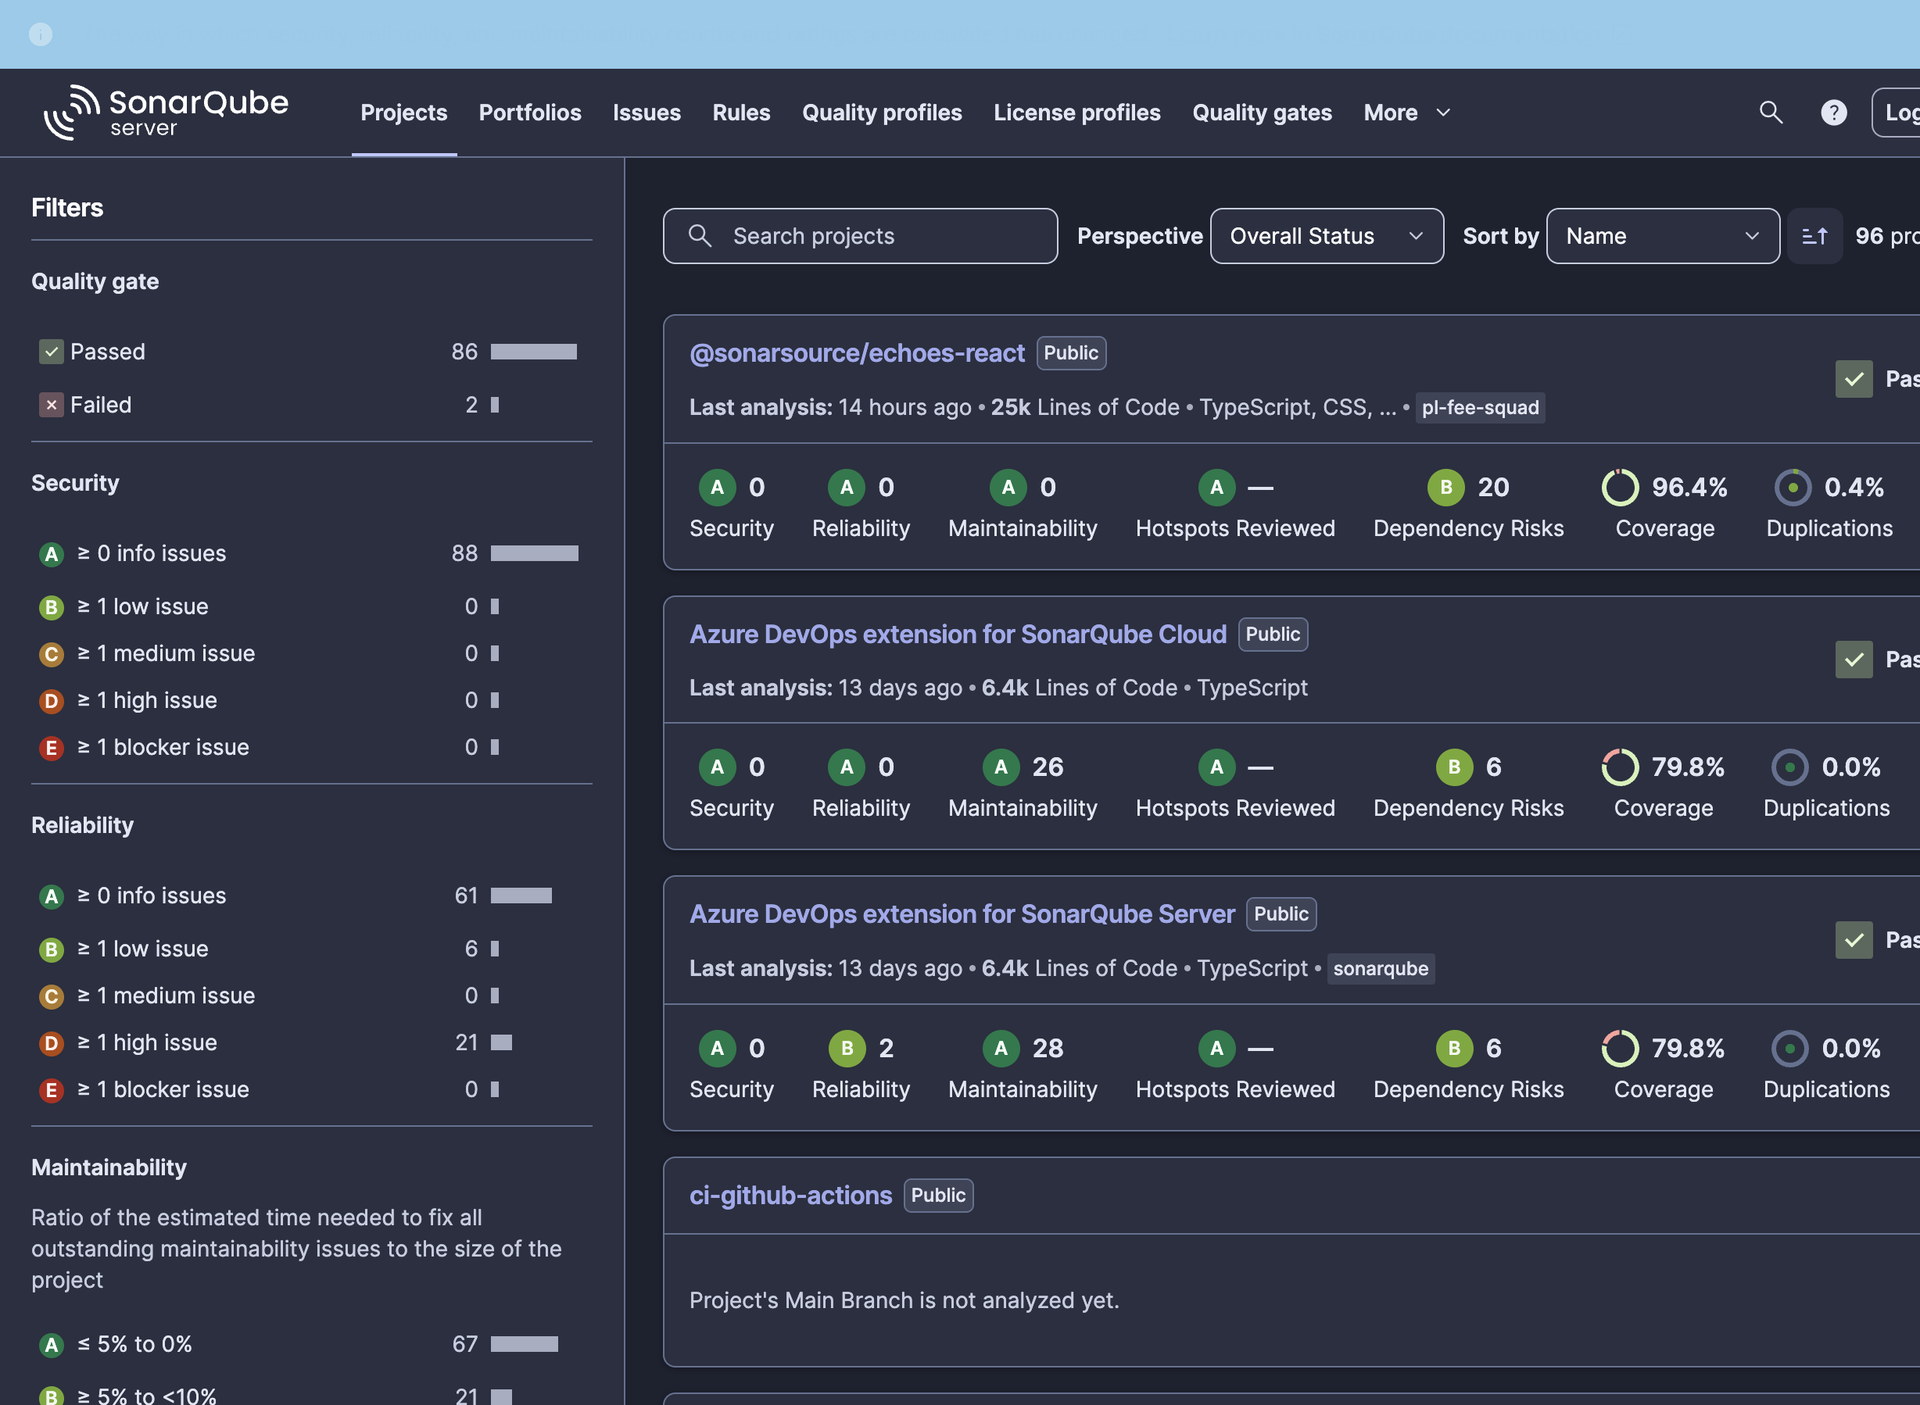Click Maintainability A badge showing 28

pos(1000,1048)
